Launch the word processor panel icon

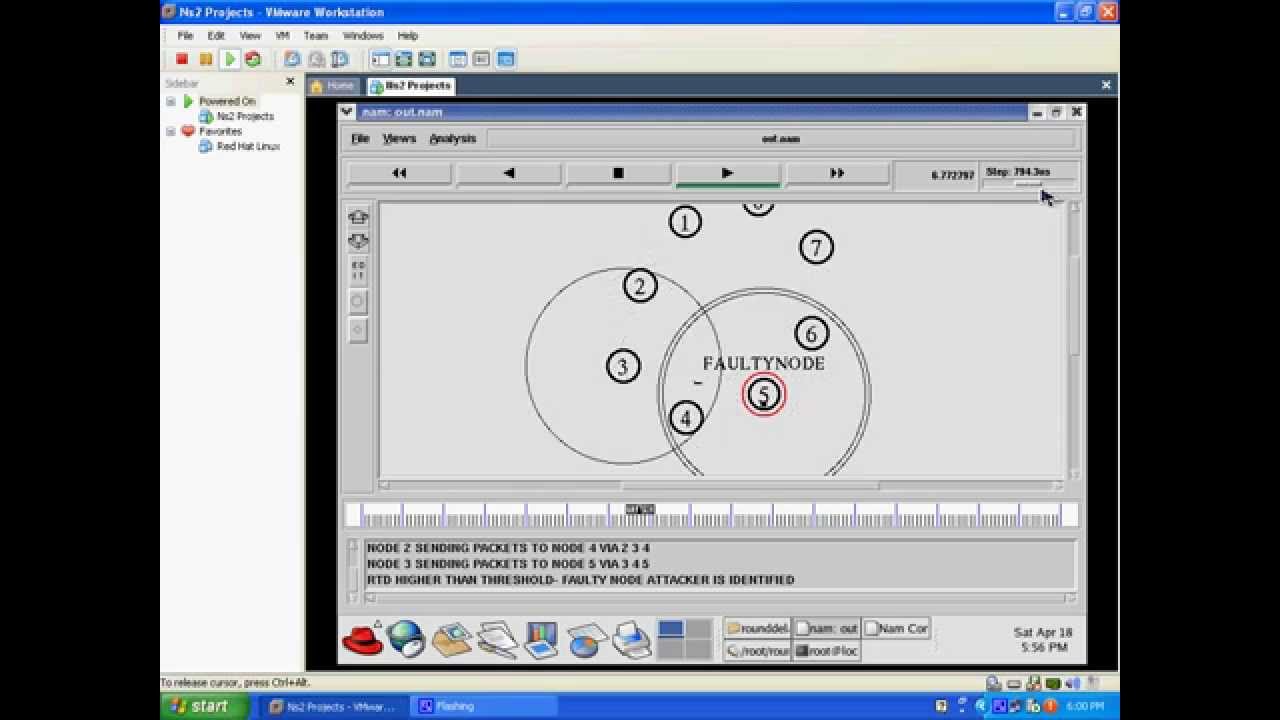click(496, 639)
